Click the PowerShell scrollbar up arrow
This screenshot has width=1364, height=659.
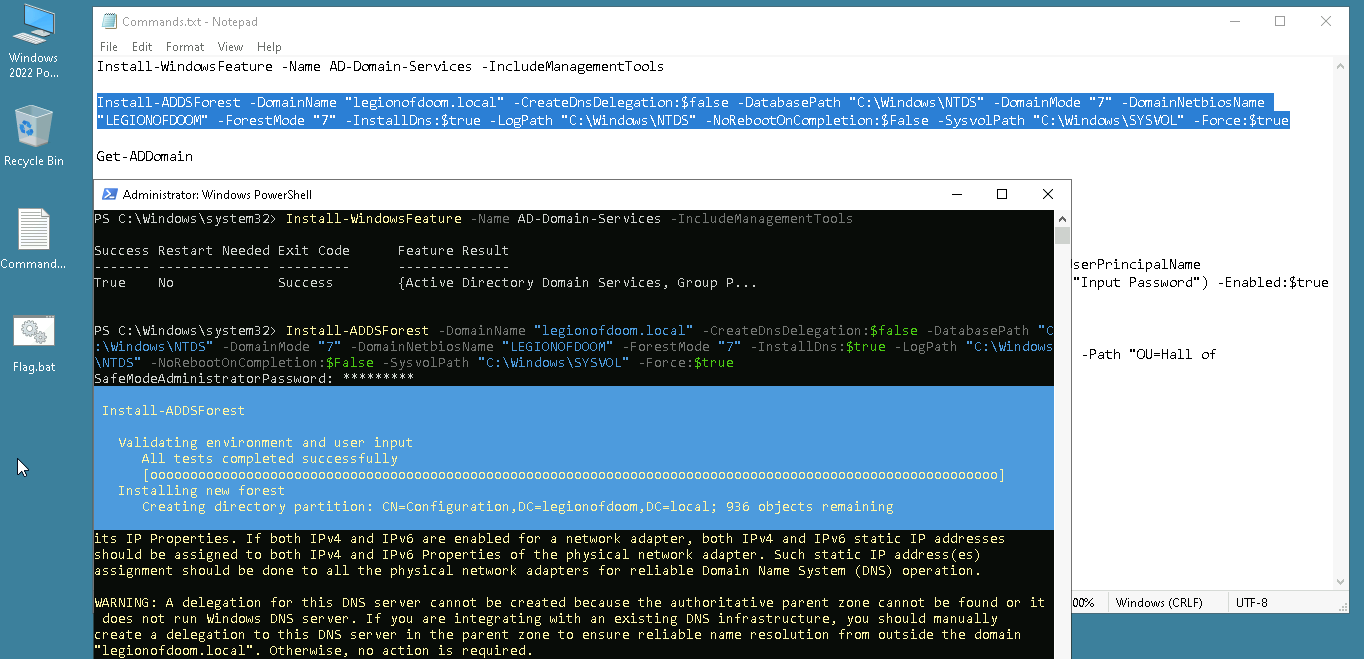(x=1062, y=219)
